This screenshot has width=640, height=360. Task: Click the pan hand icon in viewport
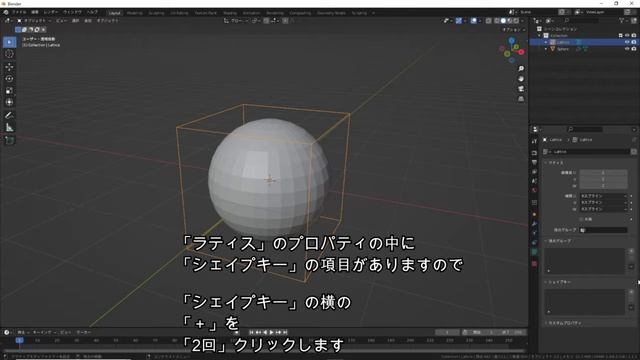(521, 79)
